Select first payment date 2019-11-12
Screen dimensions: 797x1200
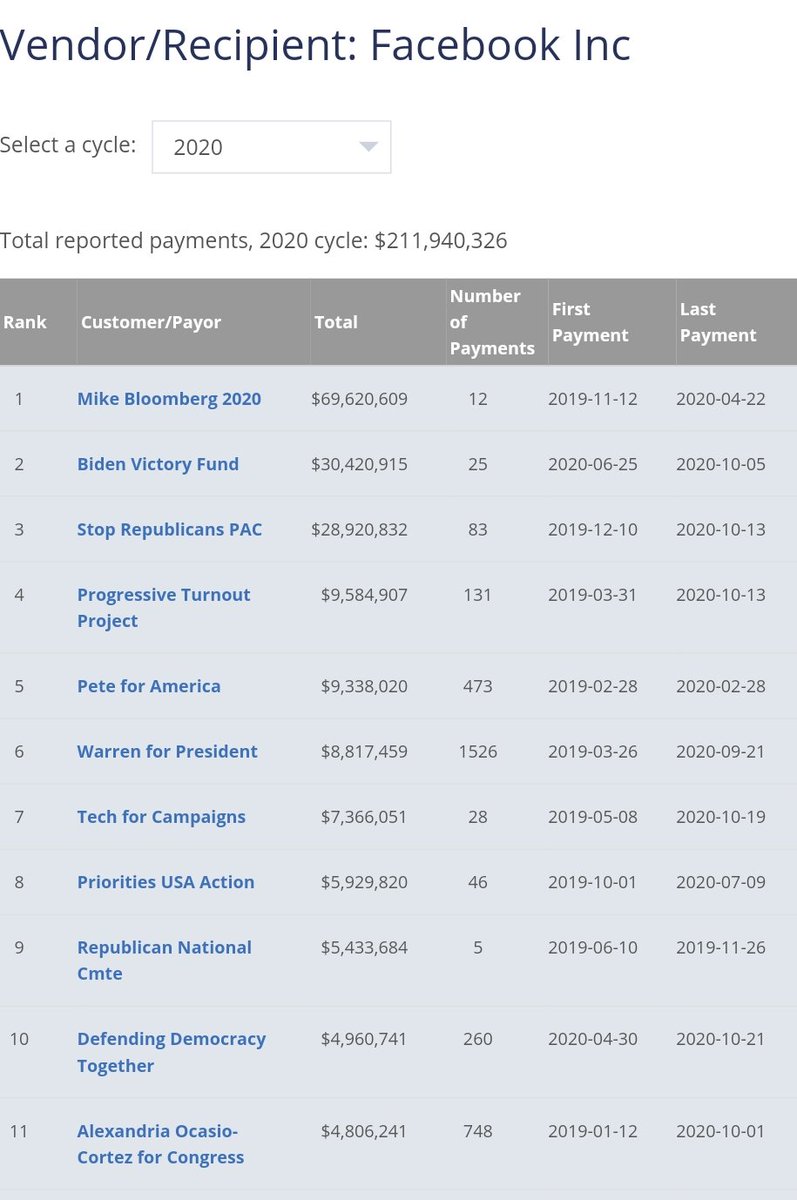[593, 399]
